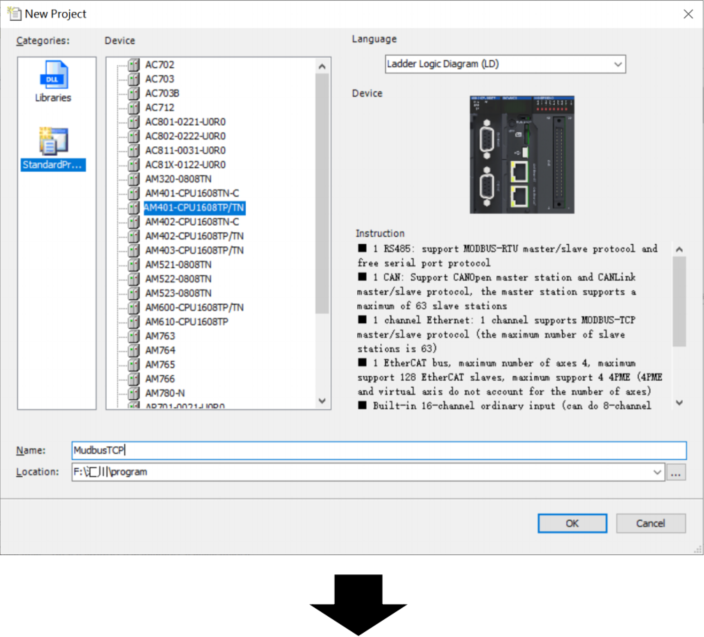Click the device icon beside AM320-0808TN
Screen dimensions: 704x637
pos(133,179)
